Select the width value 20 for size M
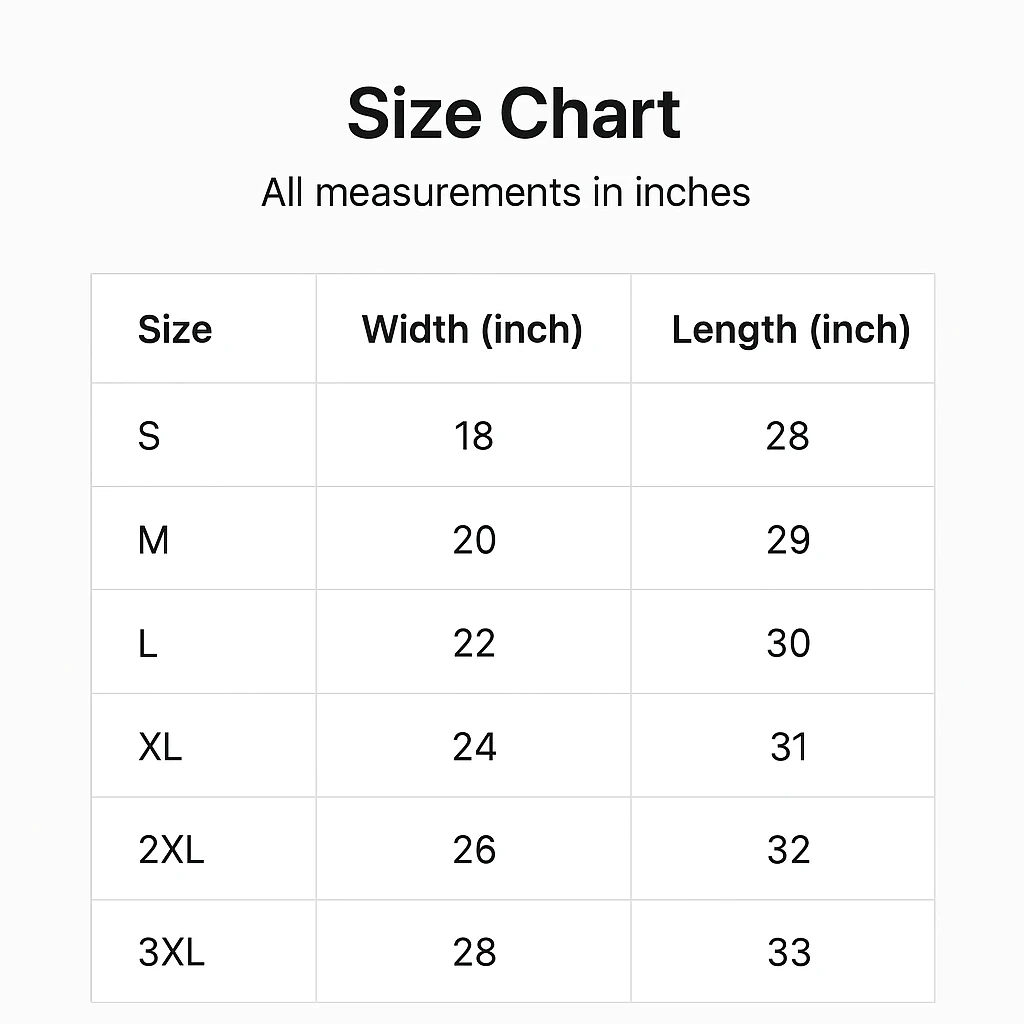 point(474,540)
